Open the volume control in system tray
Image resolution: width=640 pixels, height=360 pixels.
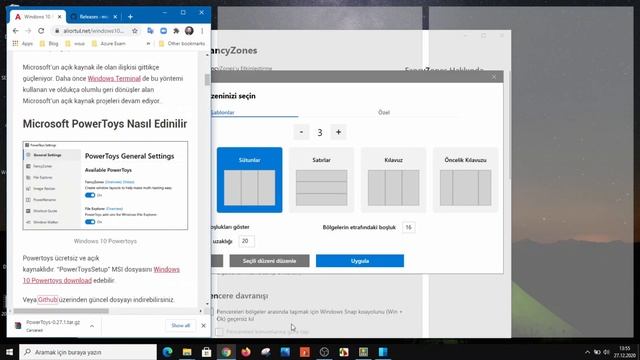pyautogui.click(x=606, y=352)
